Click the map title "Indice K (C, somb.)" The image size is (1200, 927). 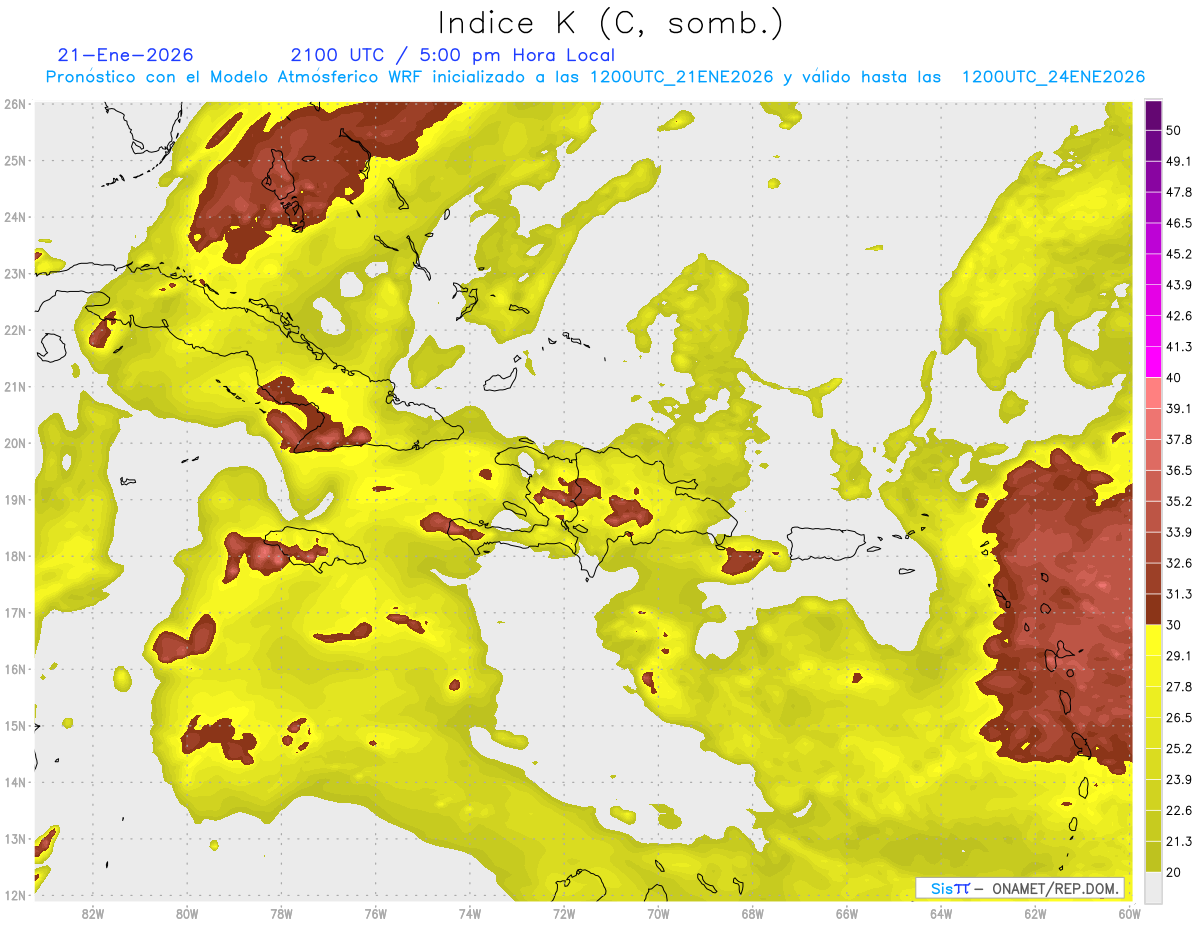pos(611,23)
